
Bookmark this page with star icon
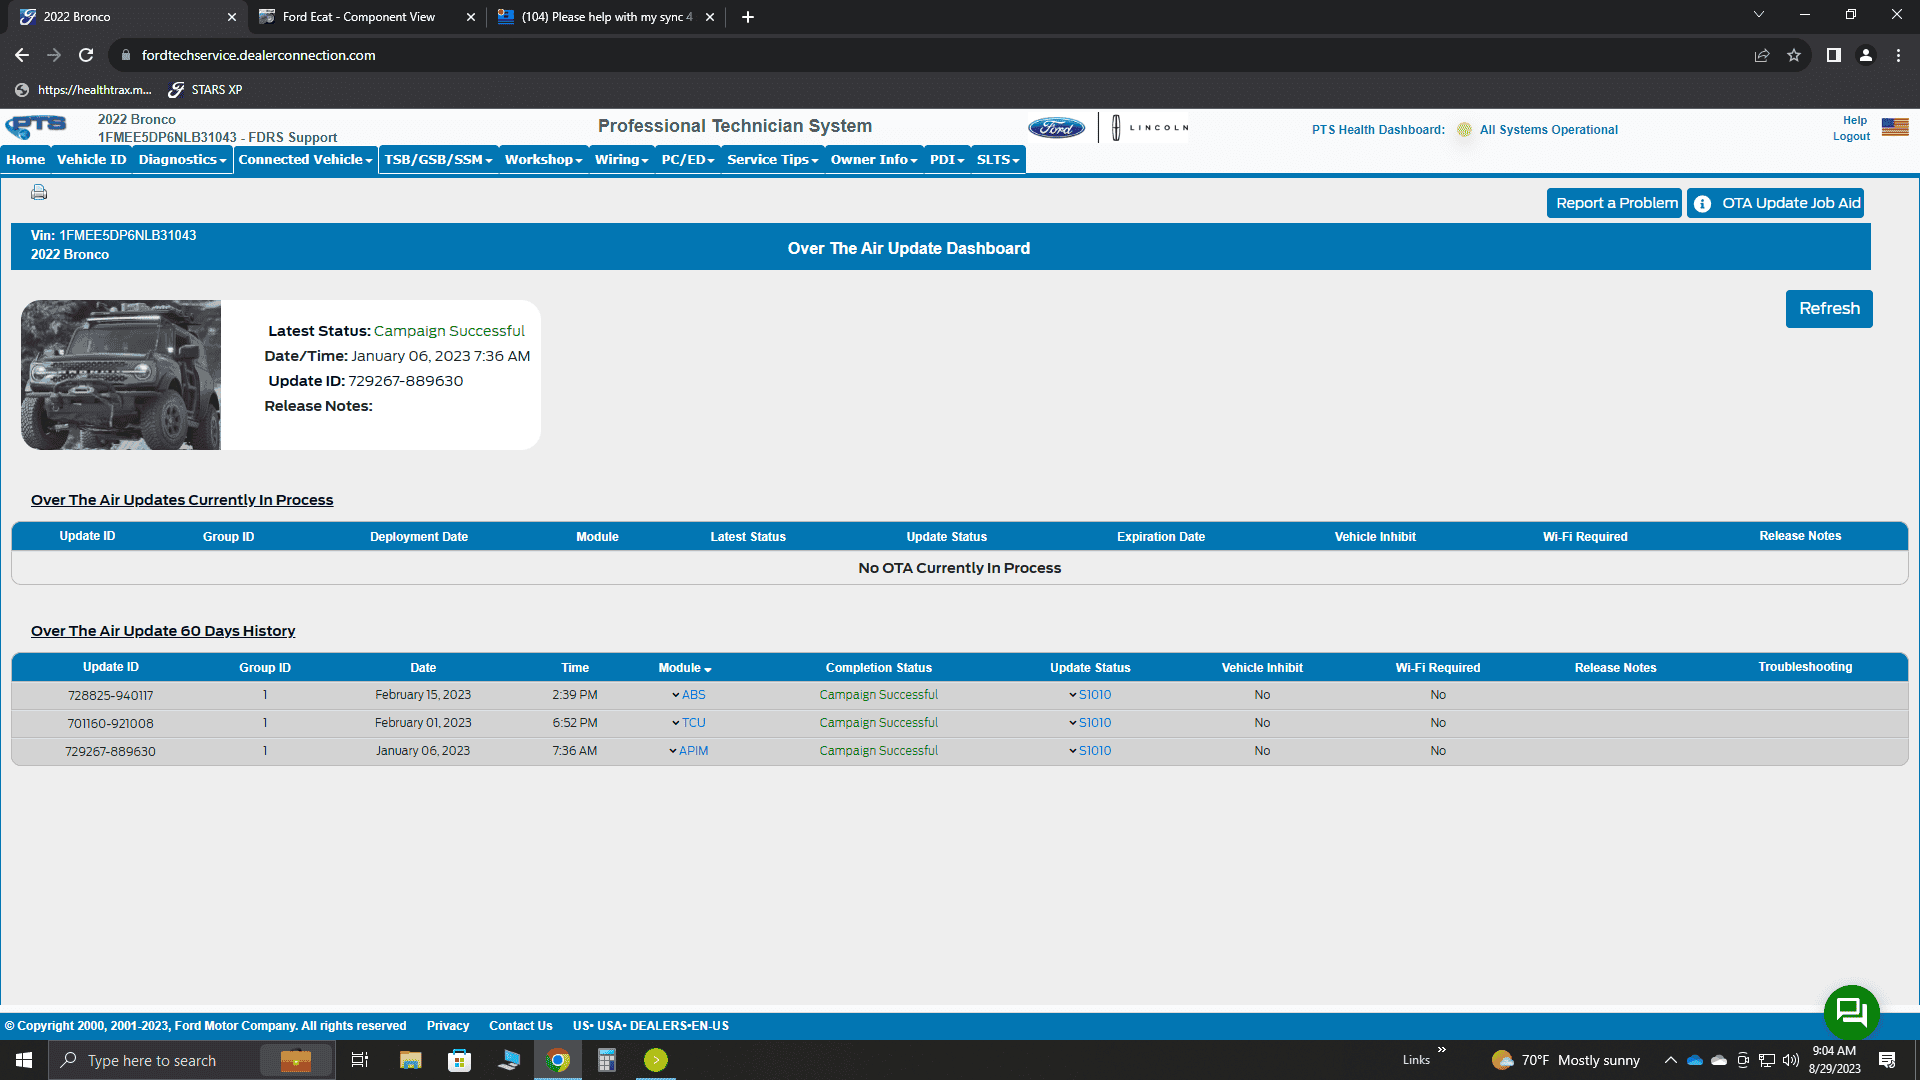pos(1794,55)
